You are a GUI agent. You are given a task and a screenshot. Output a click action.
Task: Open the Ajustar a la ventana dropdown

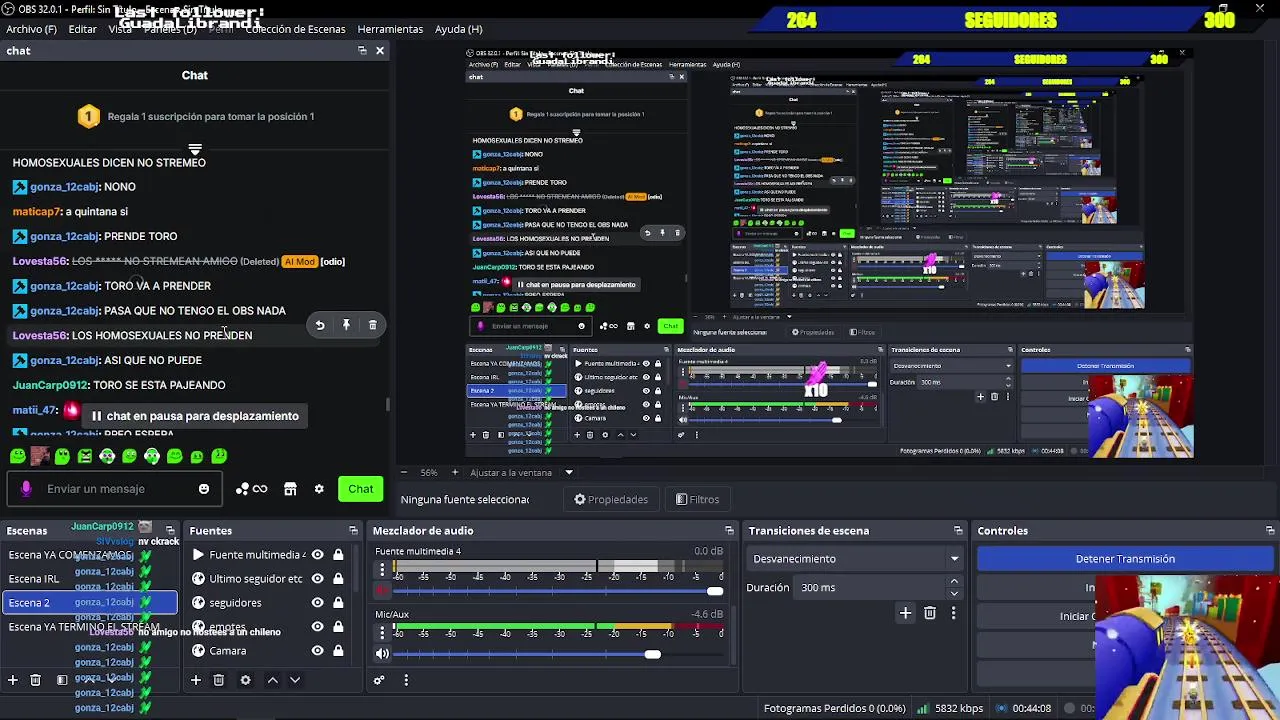521,472
